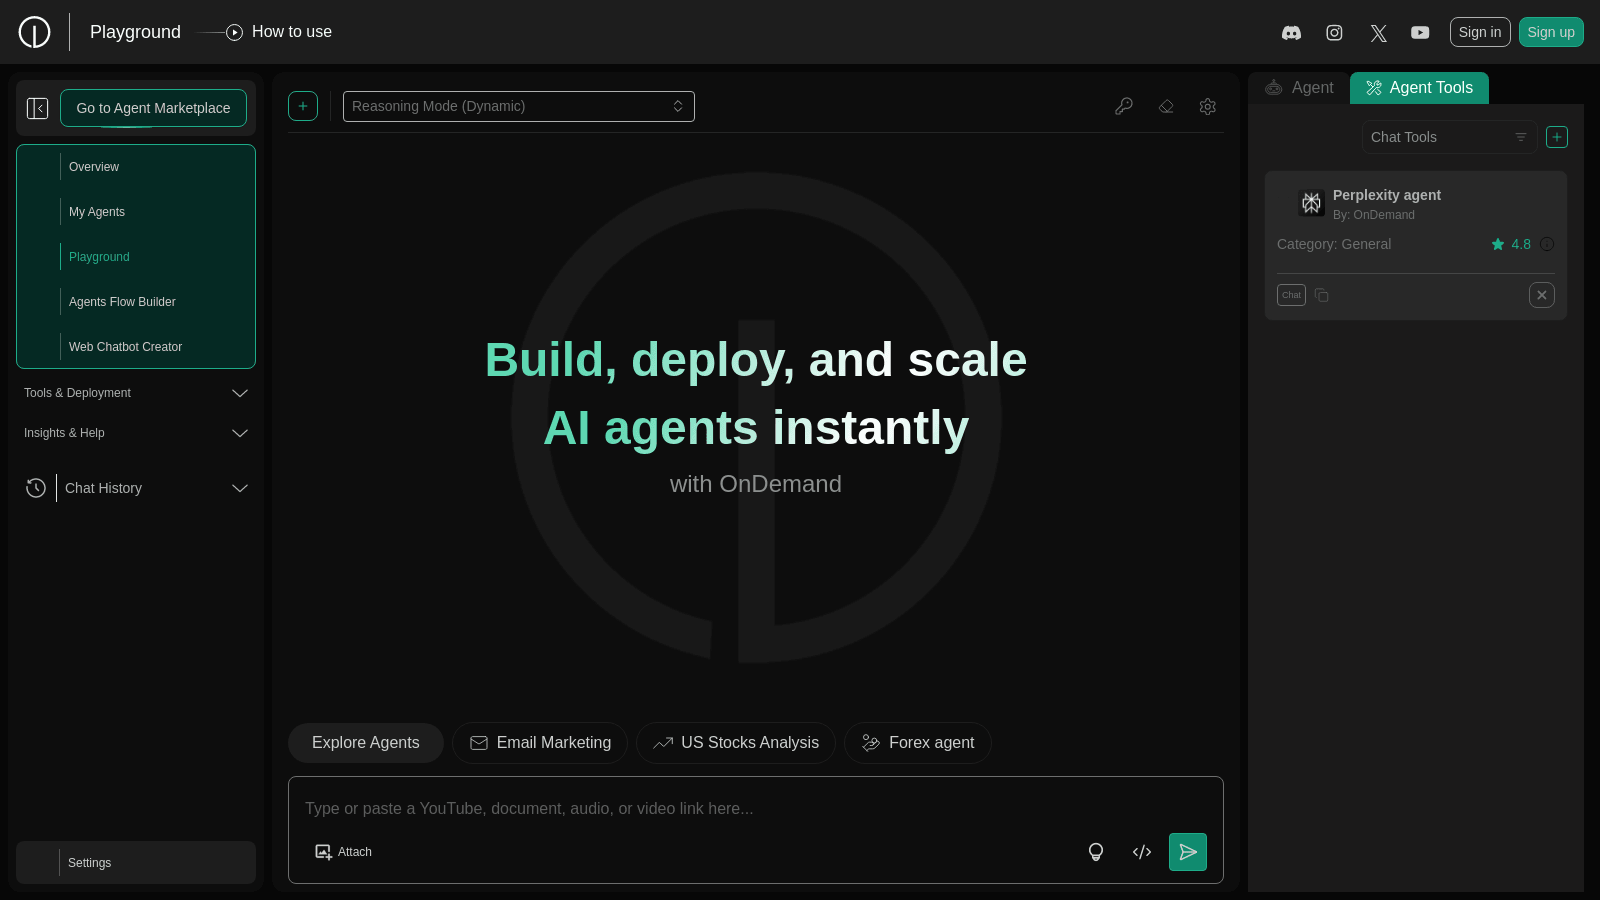Open the X (Twitter) link icon
The image size is (1600, 900).
pos(1378,33)
